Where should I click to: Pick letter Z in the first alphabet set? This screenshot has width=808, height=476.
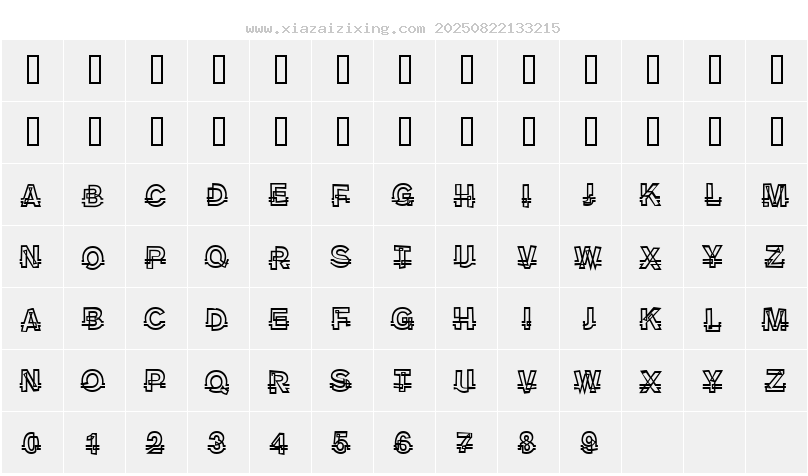pos(777,257)
